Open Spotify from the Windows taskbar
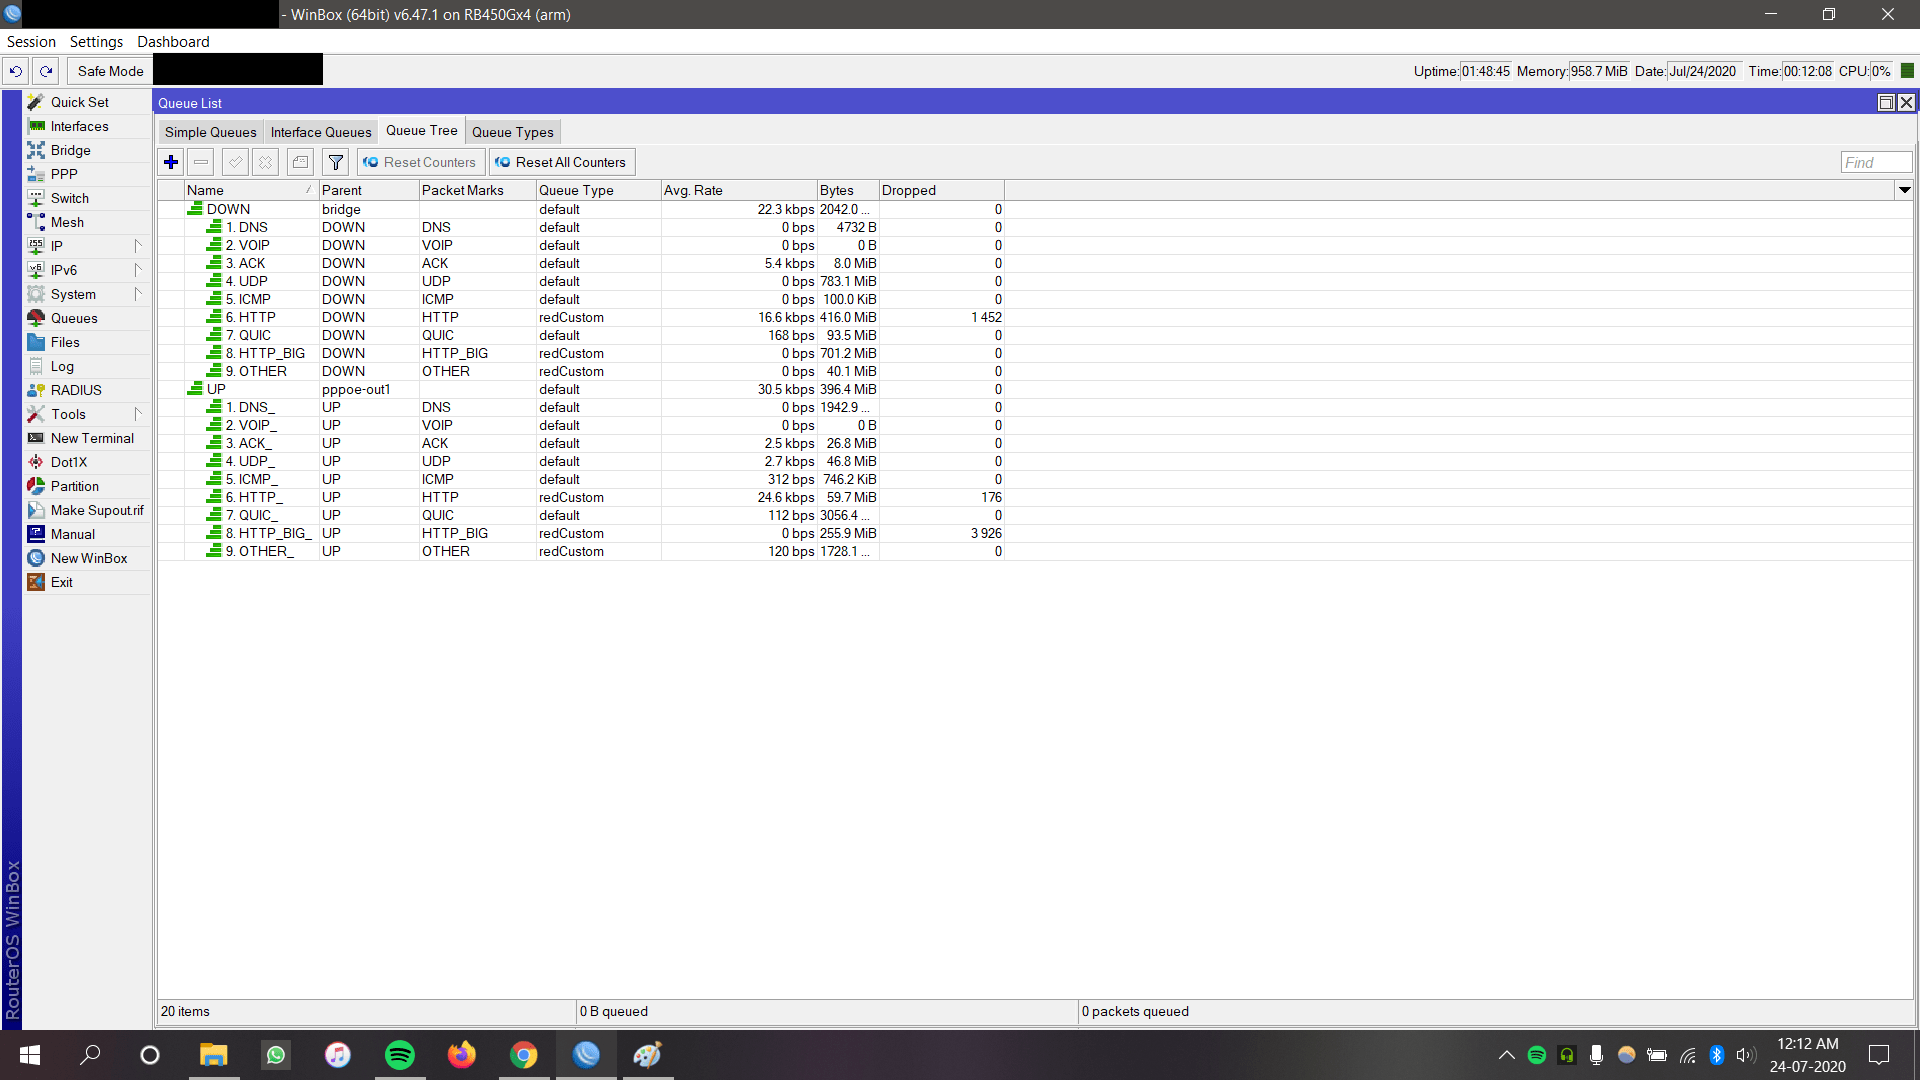The width and height of the screenshot is (1920, 1080). [x=400, y=1055]
